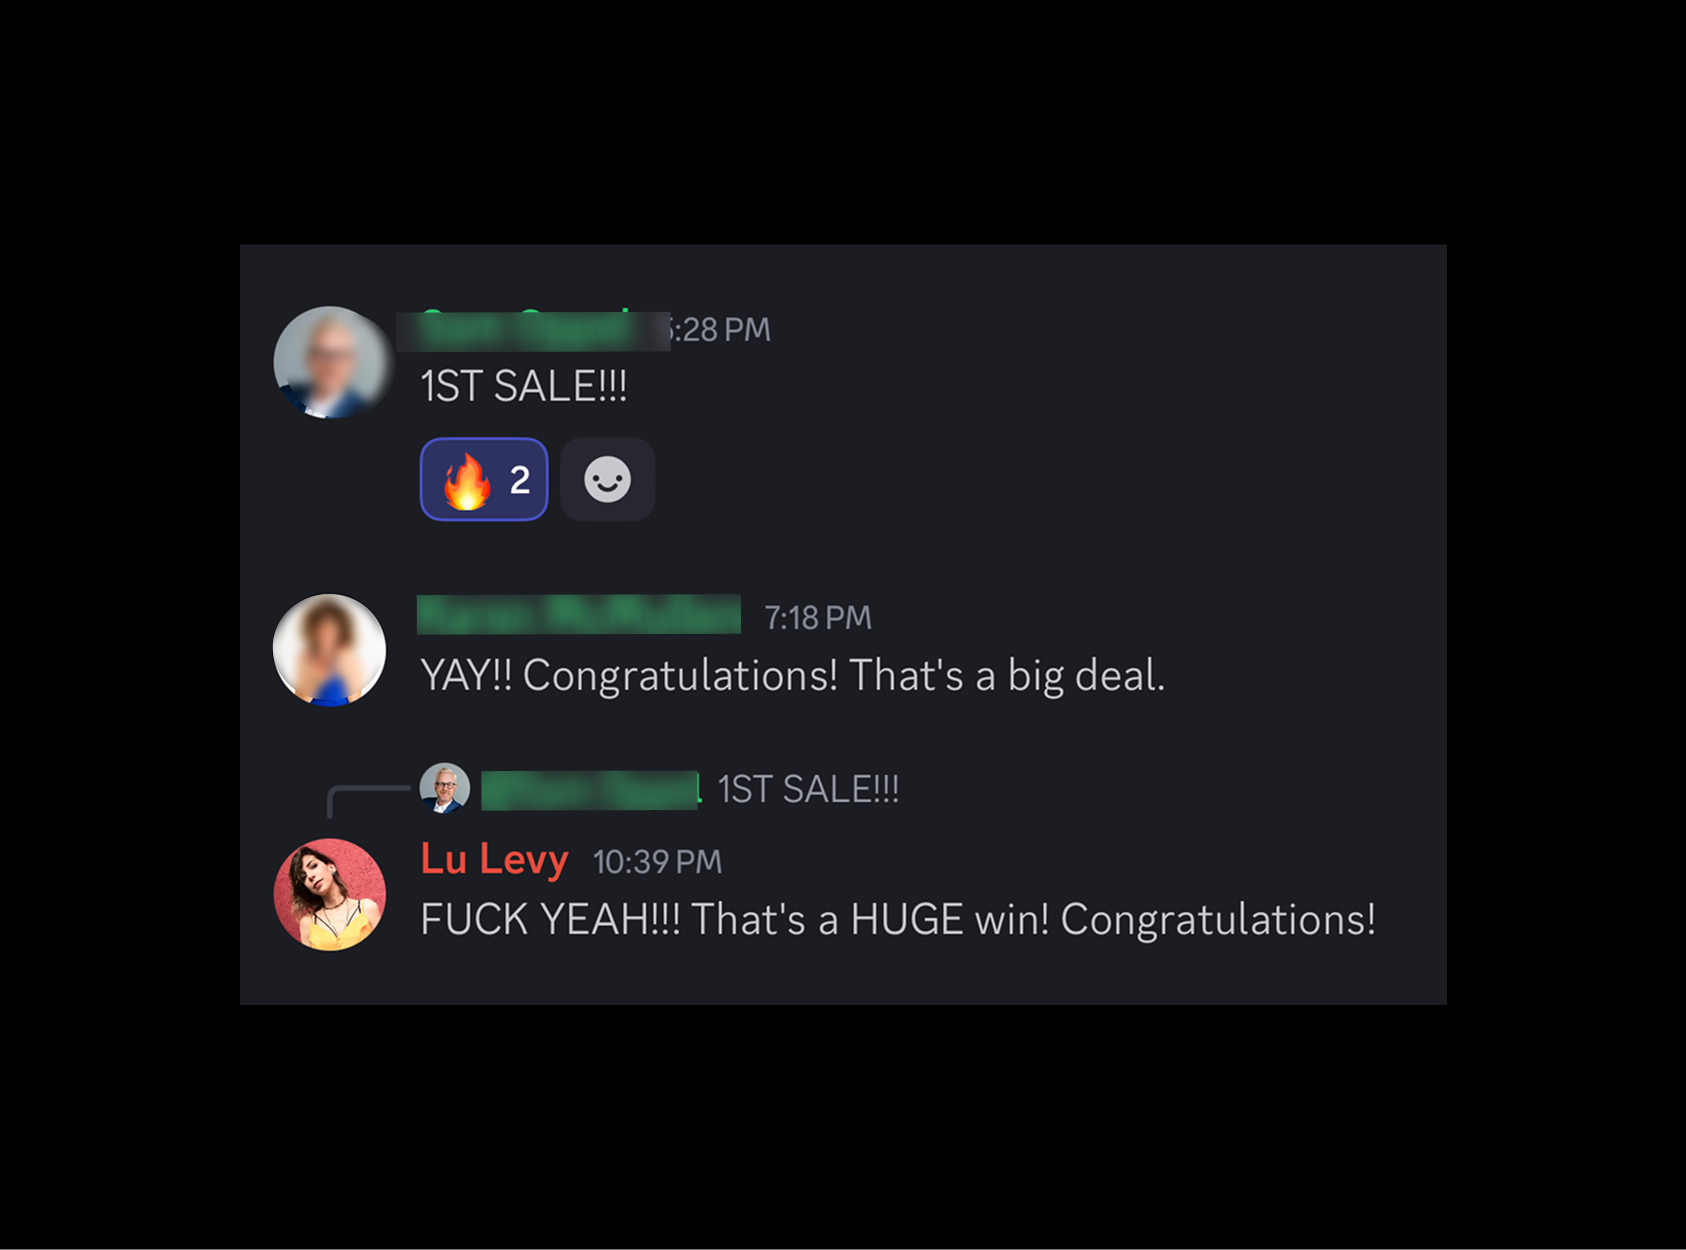Click the 10:39 PM timestamp
The height and width of the screenshot is (1250, 1686).
(x=657, y=862)
